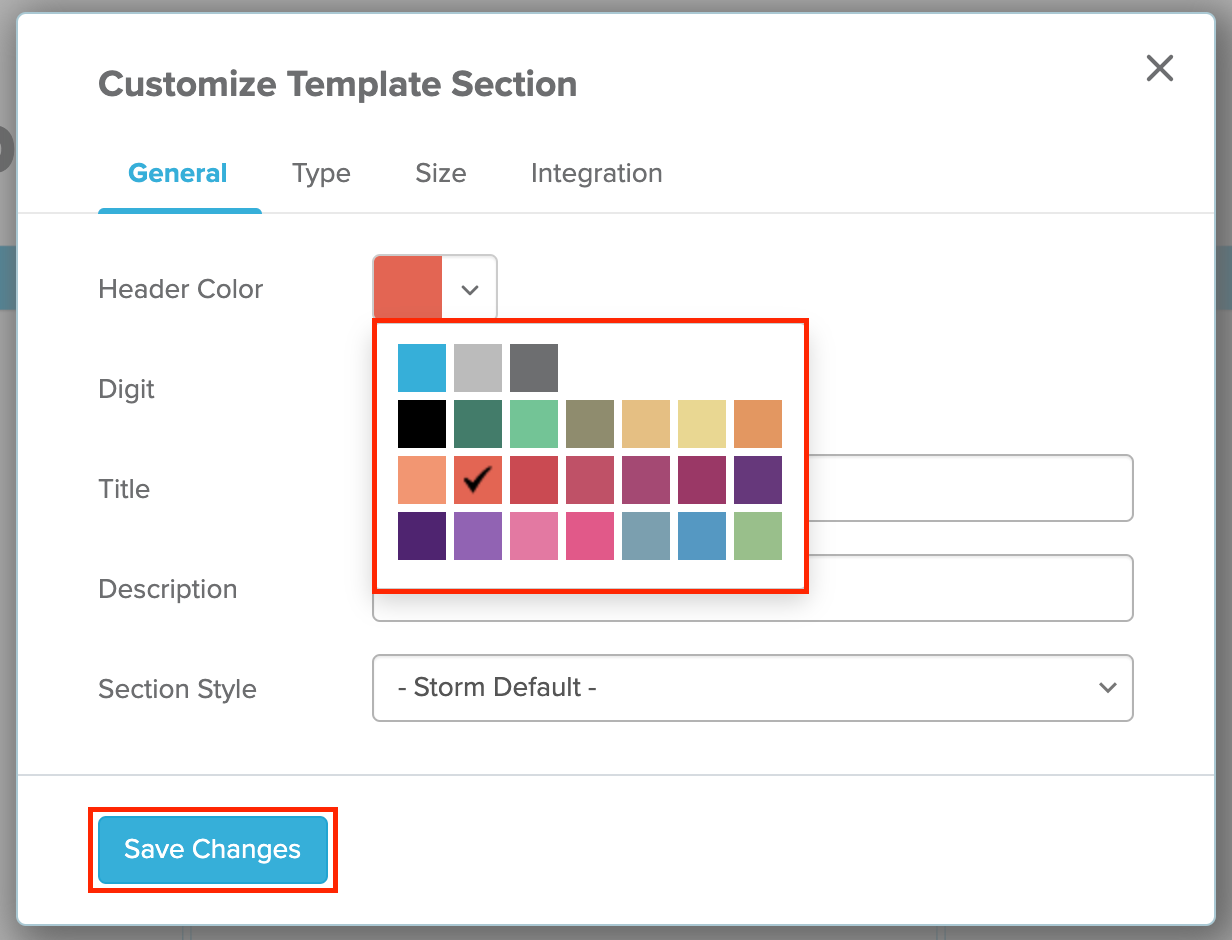Click into the Description input field
Image resolution: width=1232 pixels, height=940 pixels.
tap(970, 588)
